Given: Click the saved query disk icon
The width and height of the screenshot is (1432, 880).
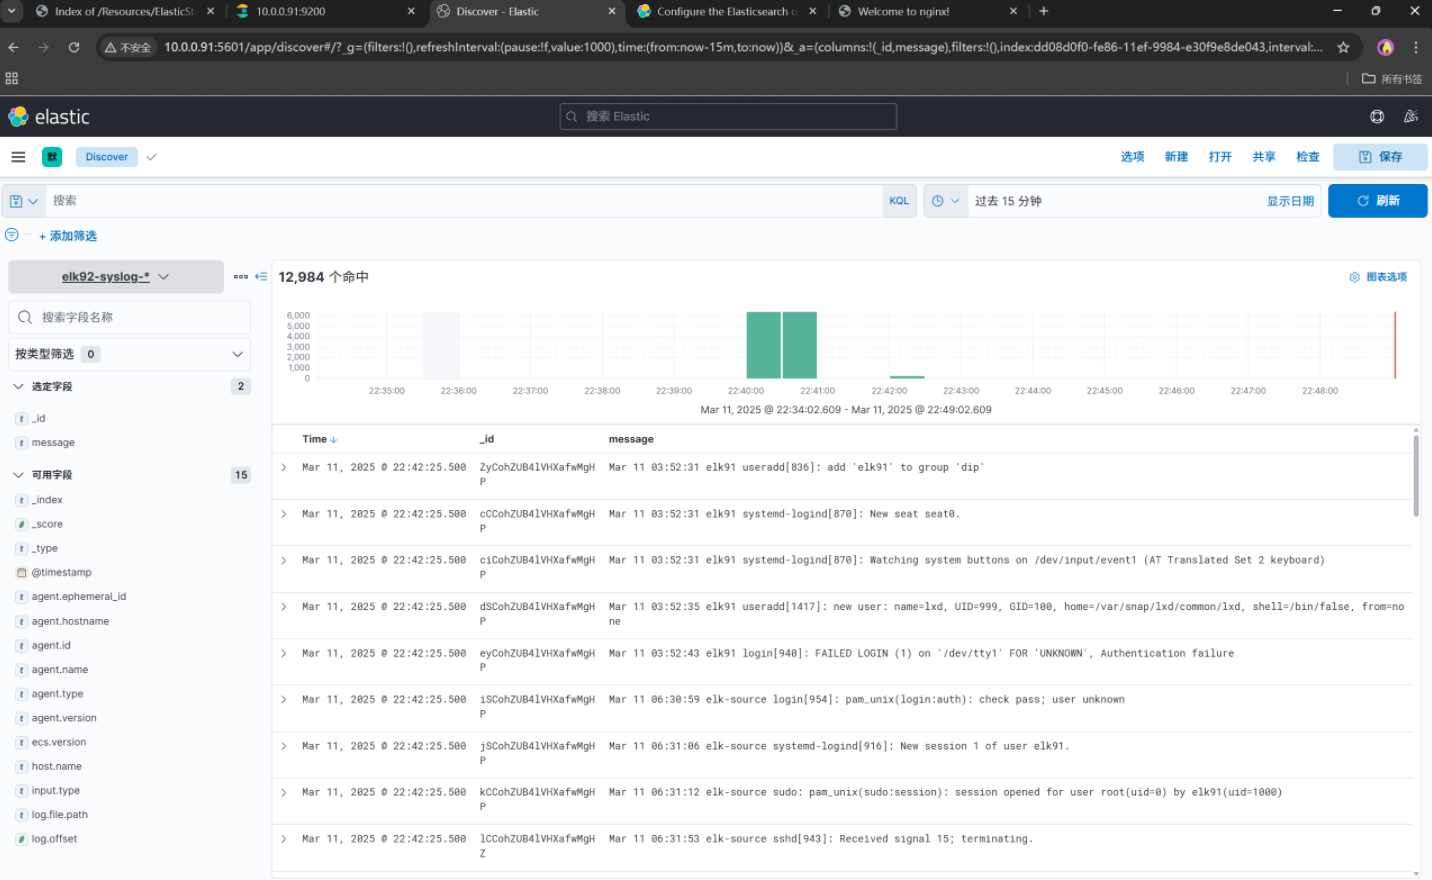Looking at the screenshot, I should pyautogui.click(x=23, y=201).
